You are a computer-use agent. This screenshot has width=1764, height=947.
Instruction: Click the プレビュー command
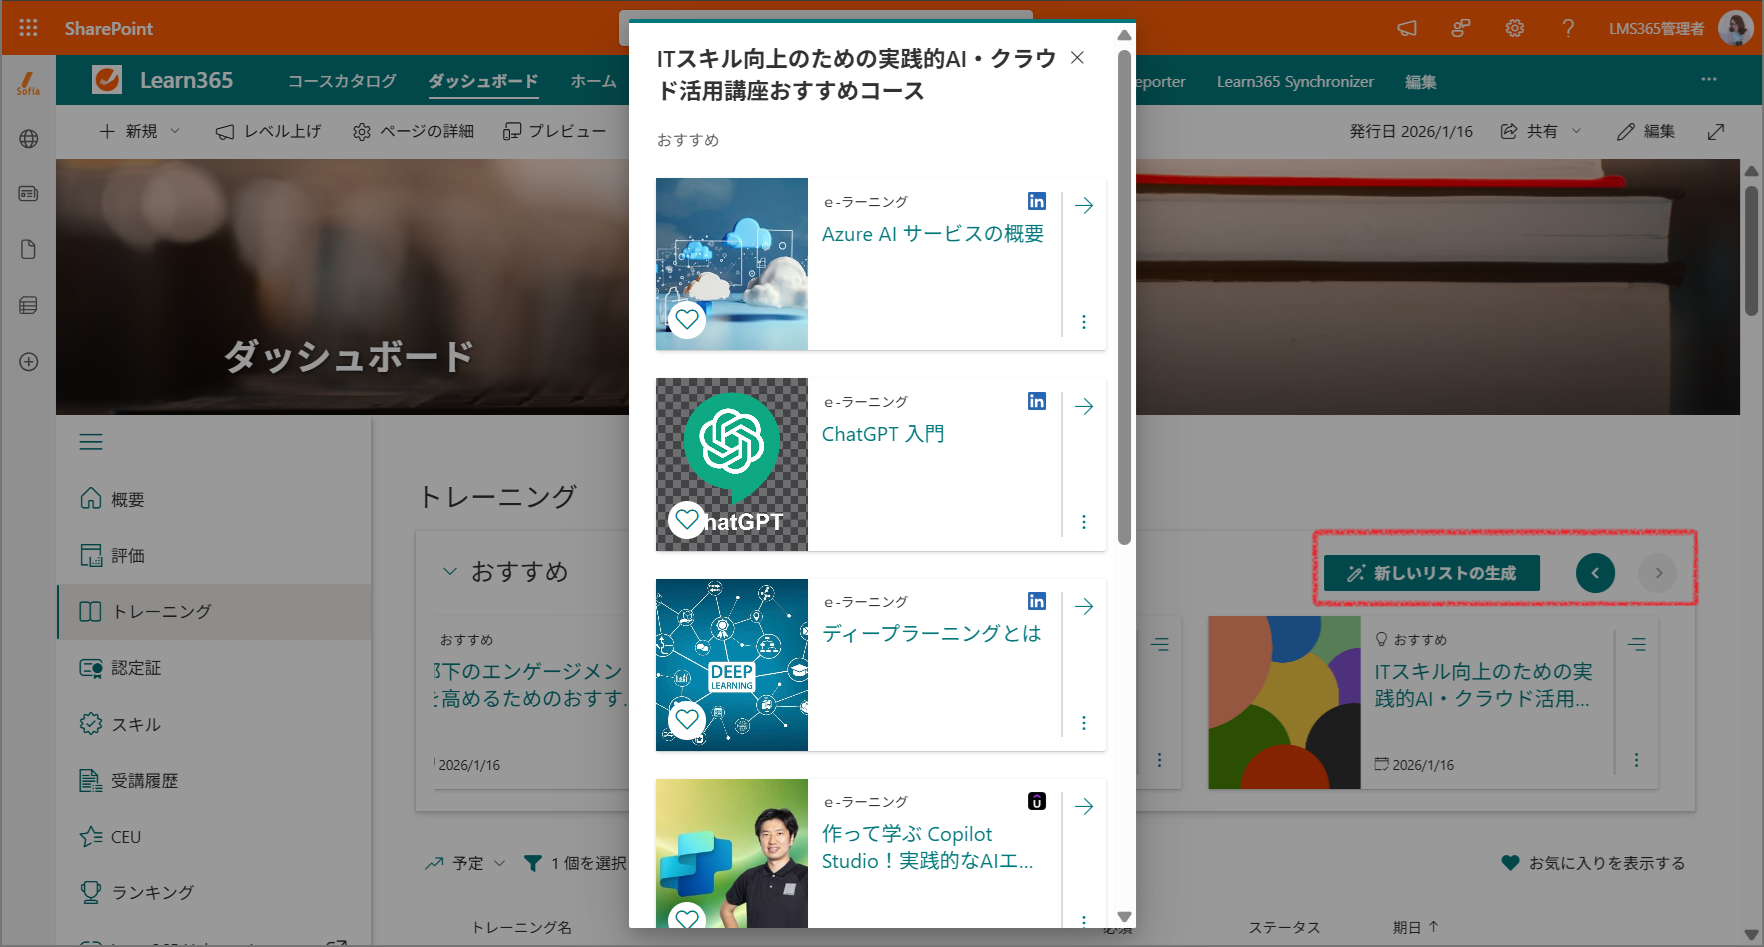(x=554, y=131)
